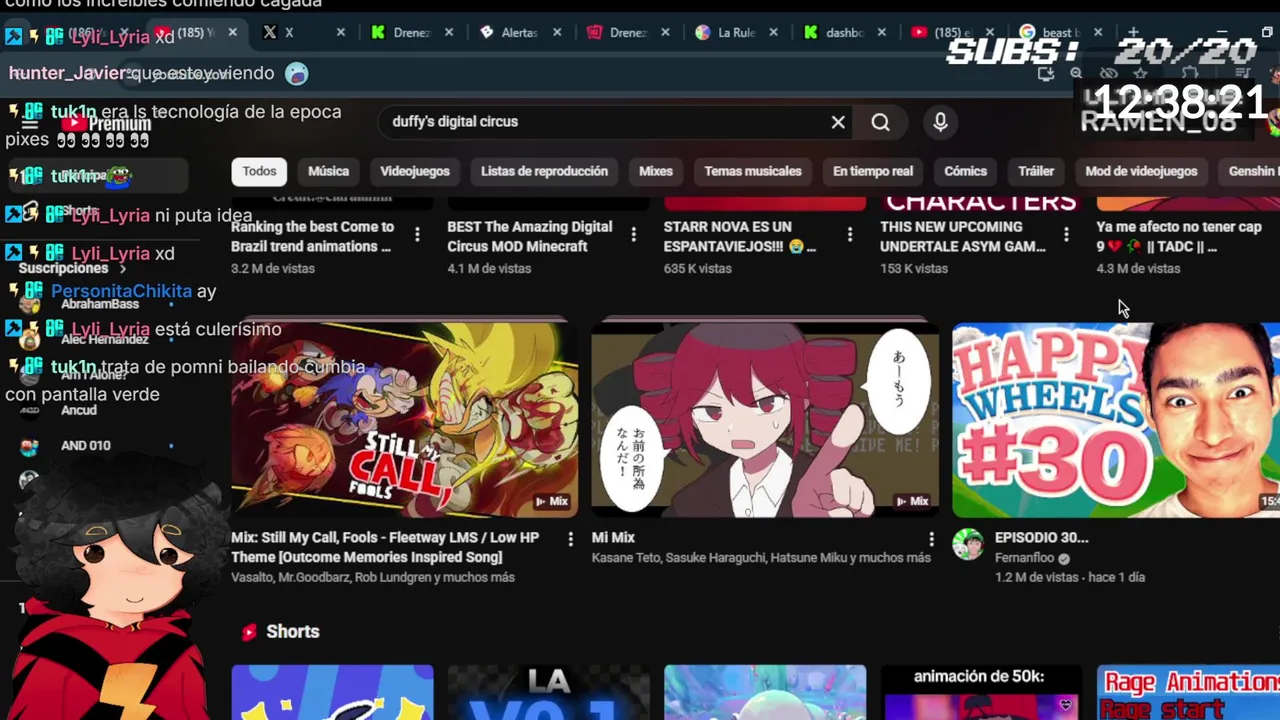Open options for "STARR NOVA ES UN ESPANTAVIEJOS" video
The height and width of the screenshot is (720, 1280).
tap(849, 234)
